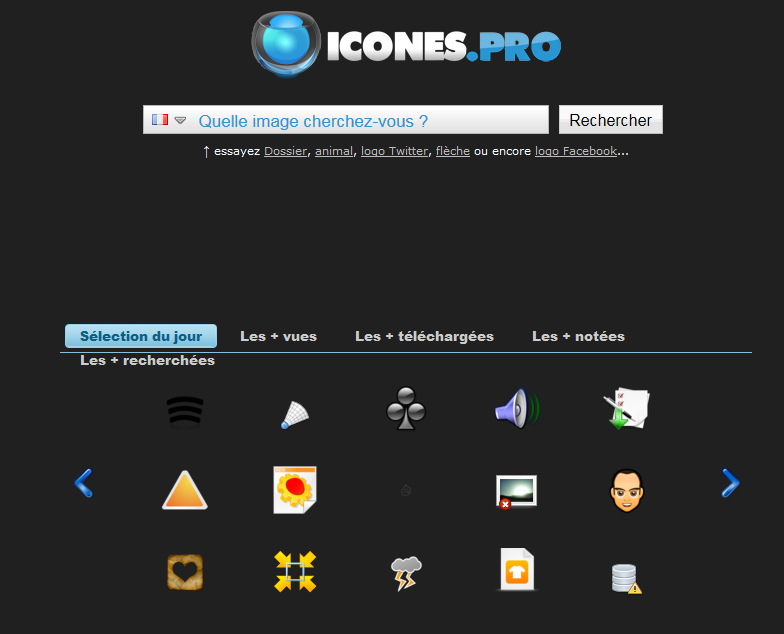784x634 pixels.
Task: Click the orange triangle icon
Action: (x=185, y=490)
